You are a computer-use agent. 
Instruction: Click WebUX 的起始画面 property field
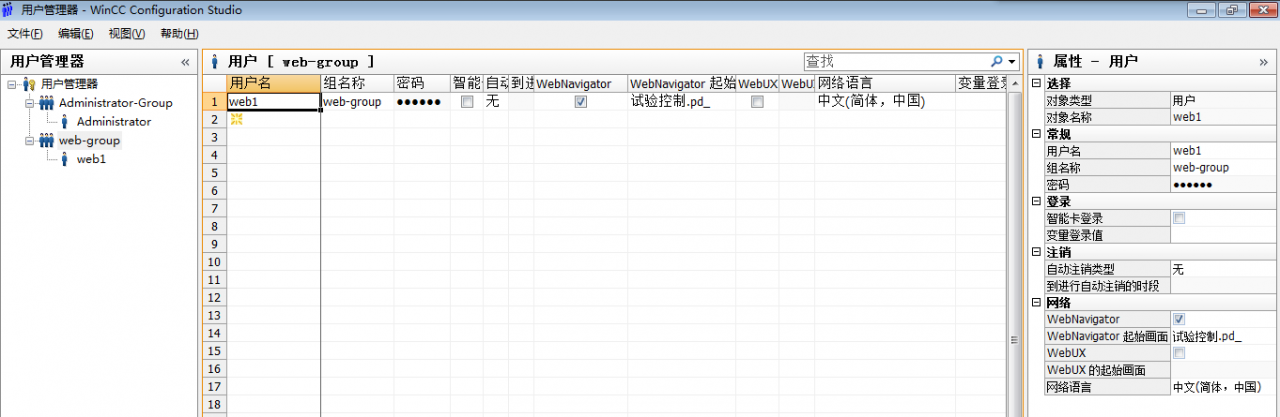pos(1224,370)
